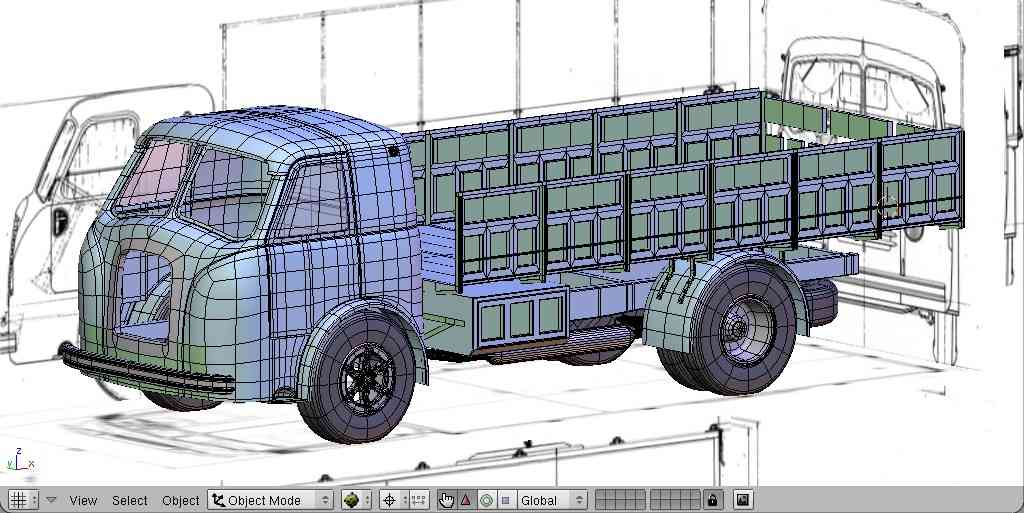Enable the translate manipulator triangle icon
The height and width of the screenshot is (513, 1024).
(466, 501)
